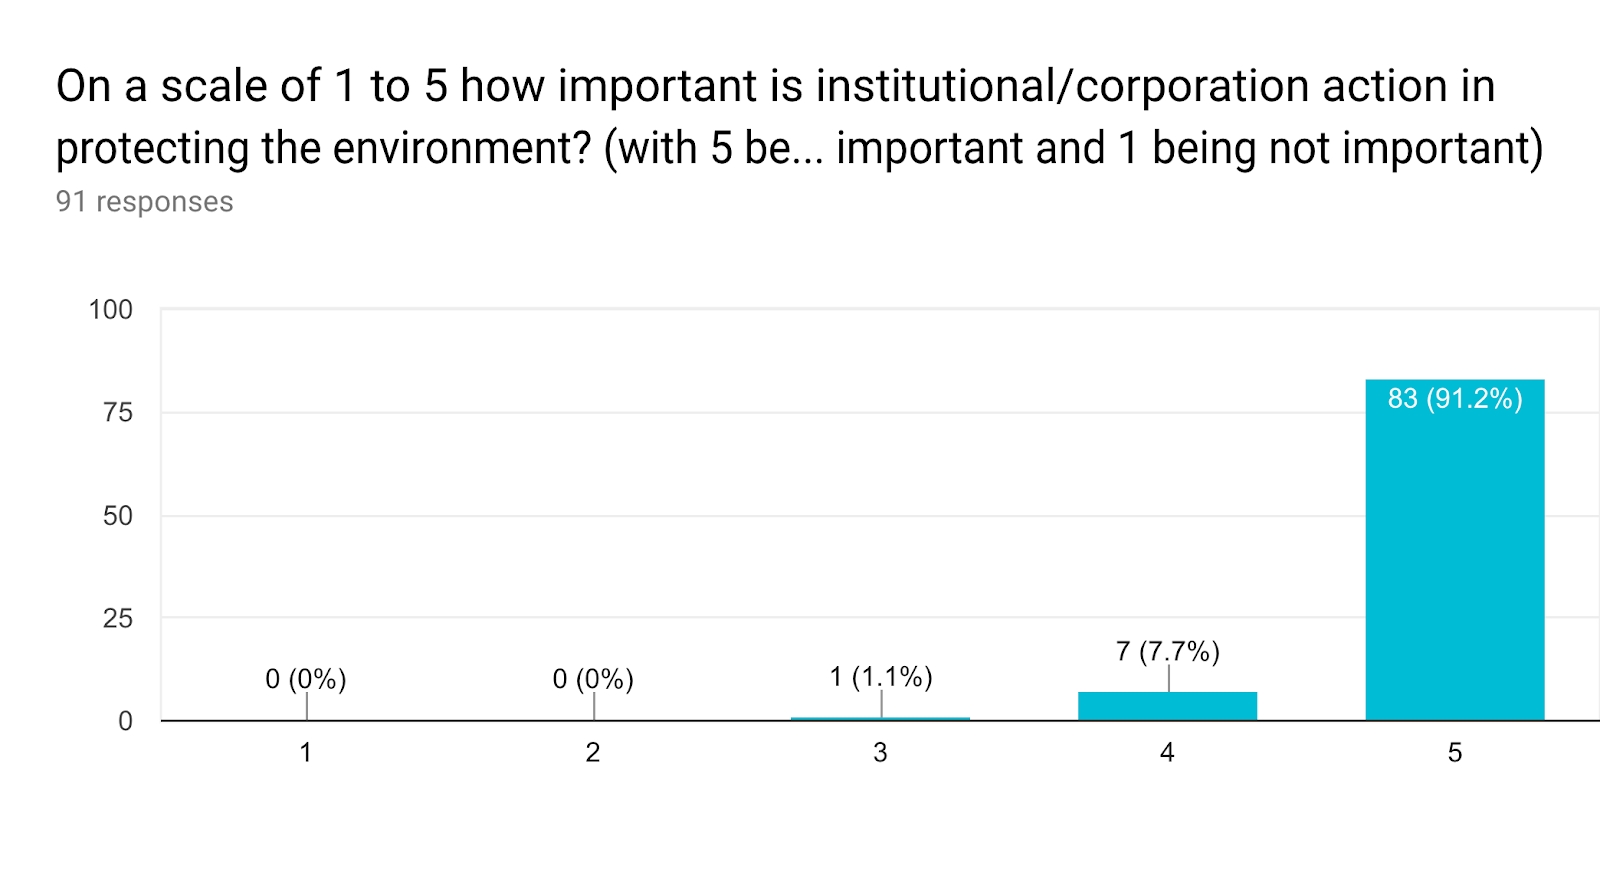
Task: Click the title line starting "protecting the environment"
Action: 799,149
